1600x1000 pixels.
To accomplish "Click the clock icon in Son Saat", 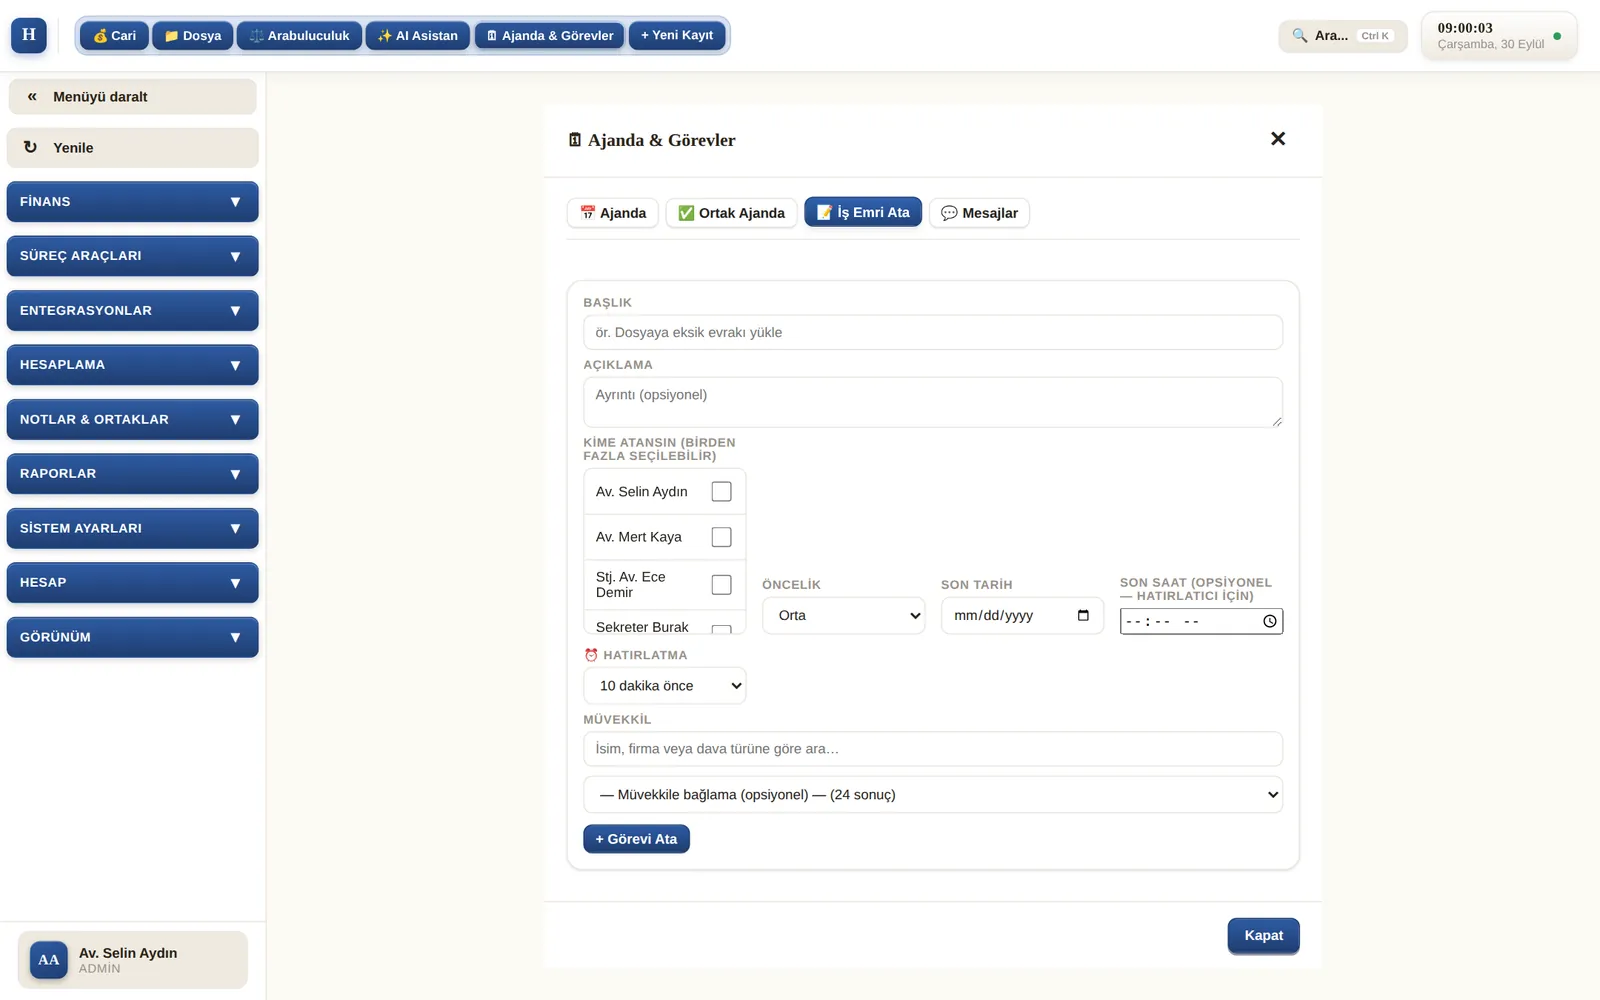I will coord(1269,621).
